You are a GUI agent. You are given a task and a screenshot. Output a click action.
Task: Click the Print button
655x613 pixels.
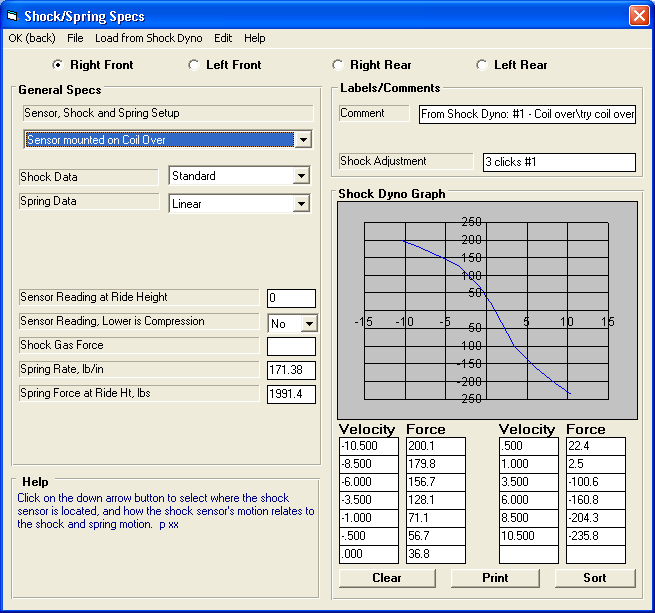point(495,578)
